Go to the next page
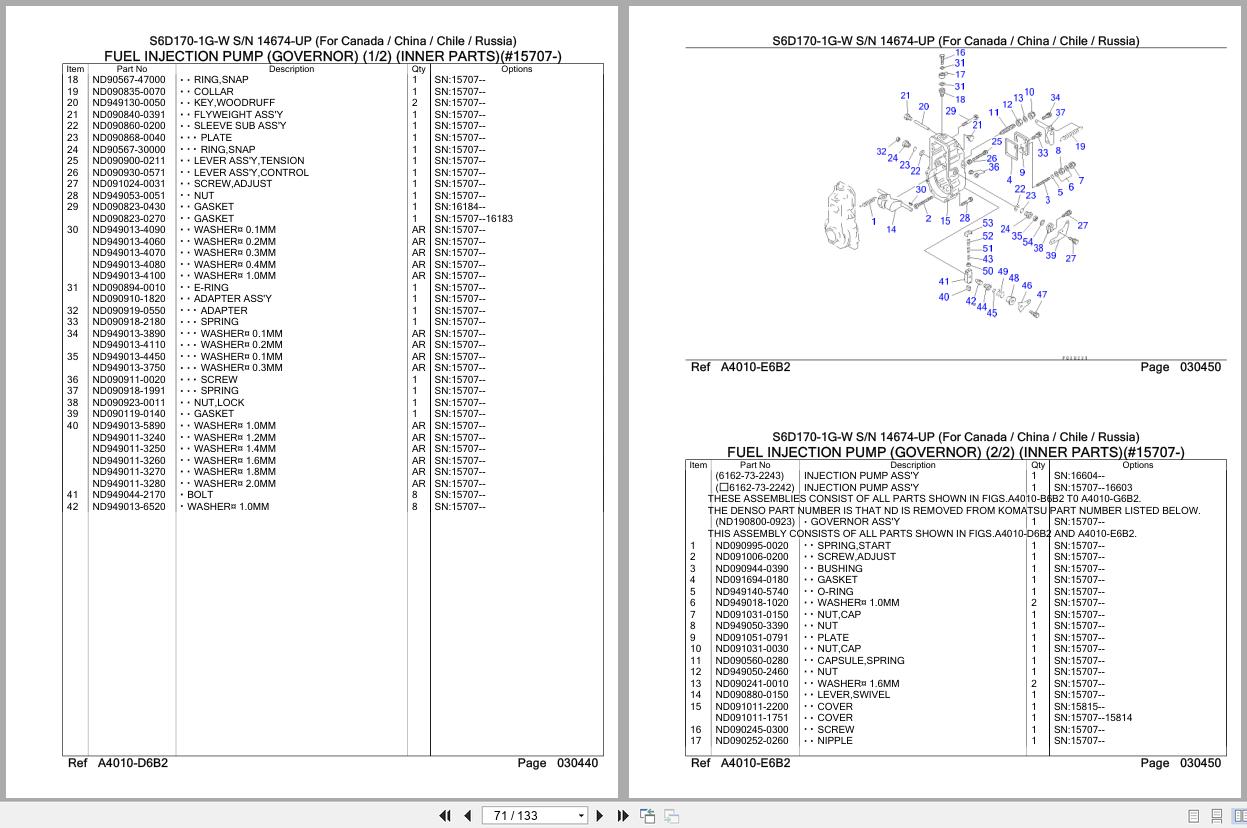 [x=600, y=816]
